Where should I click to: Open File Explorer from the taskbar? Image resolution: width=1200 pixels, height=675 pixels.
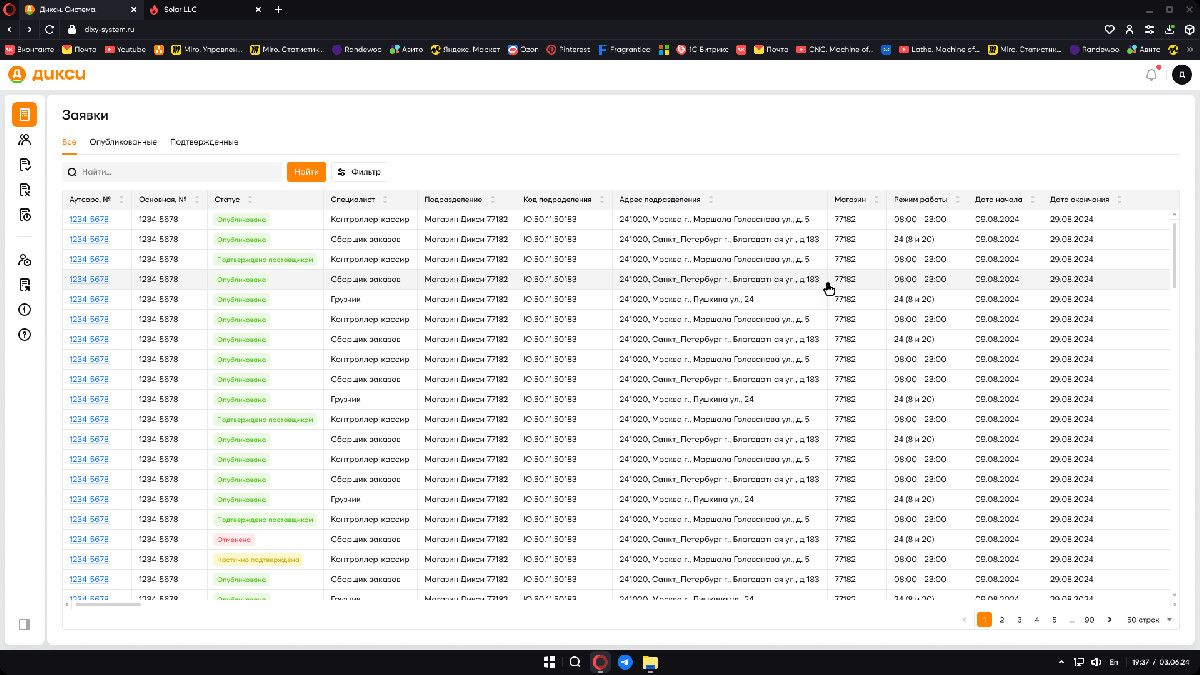(650, 662)
